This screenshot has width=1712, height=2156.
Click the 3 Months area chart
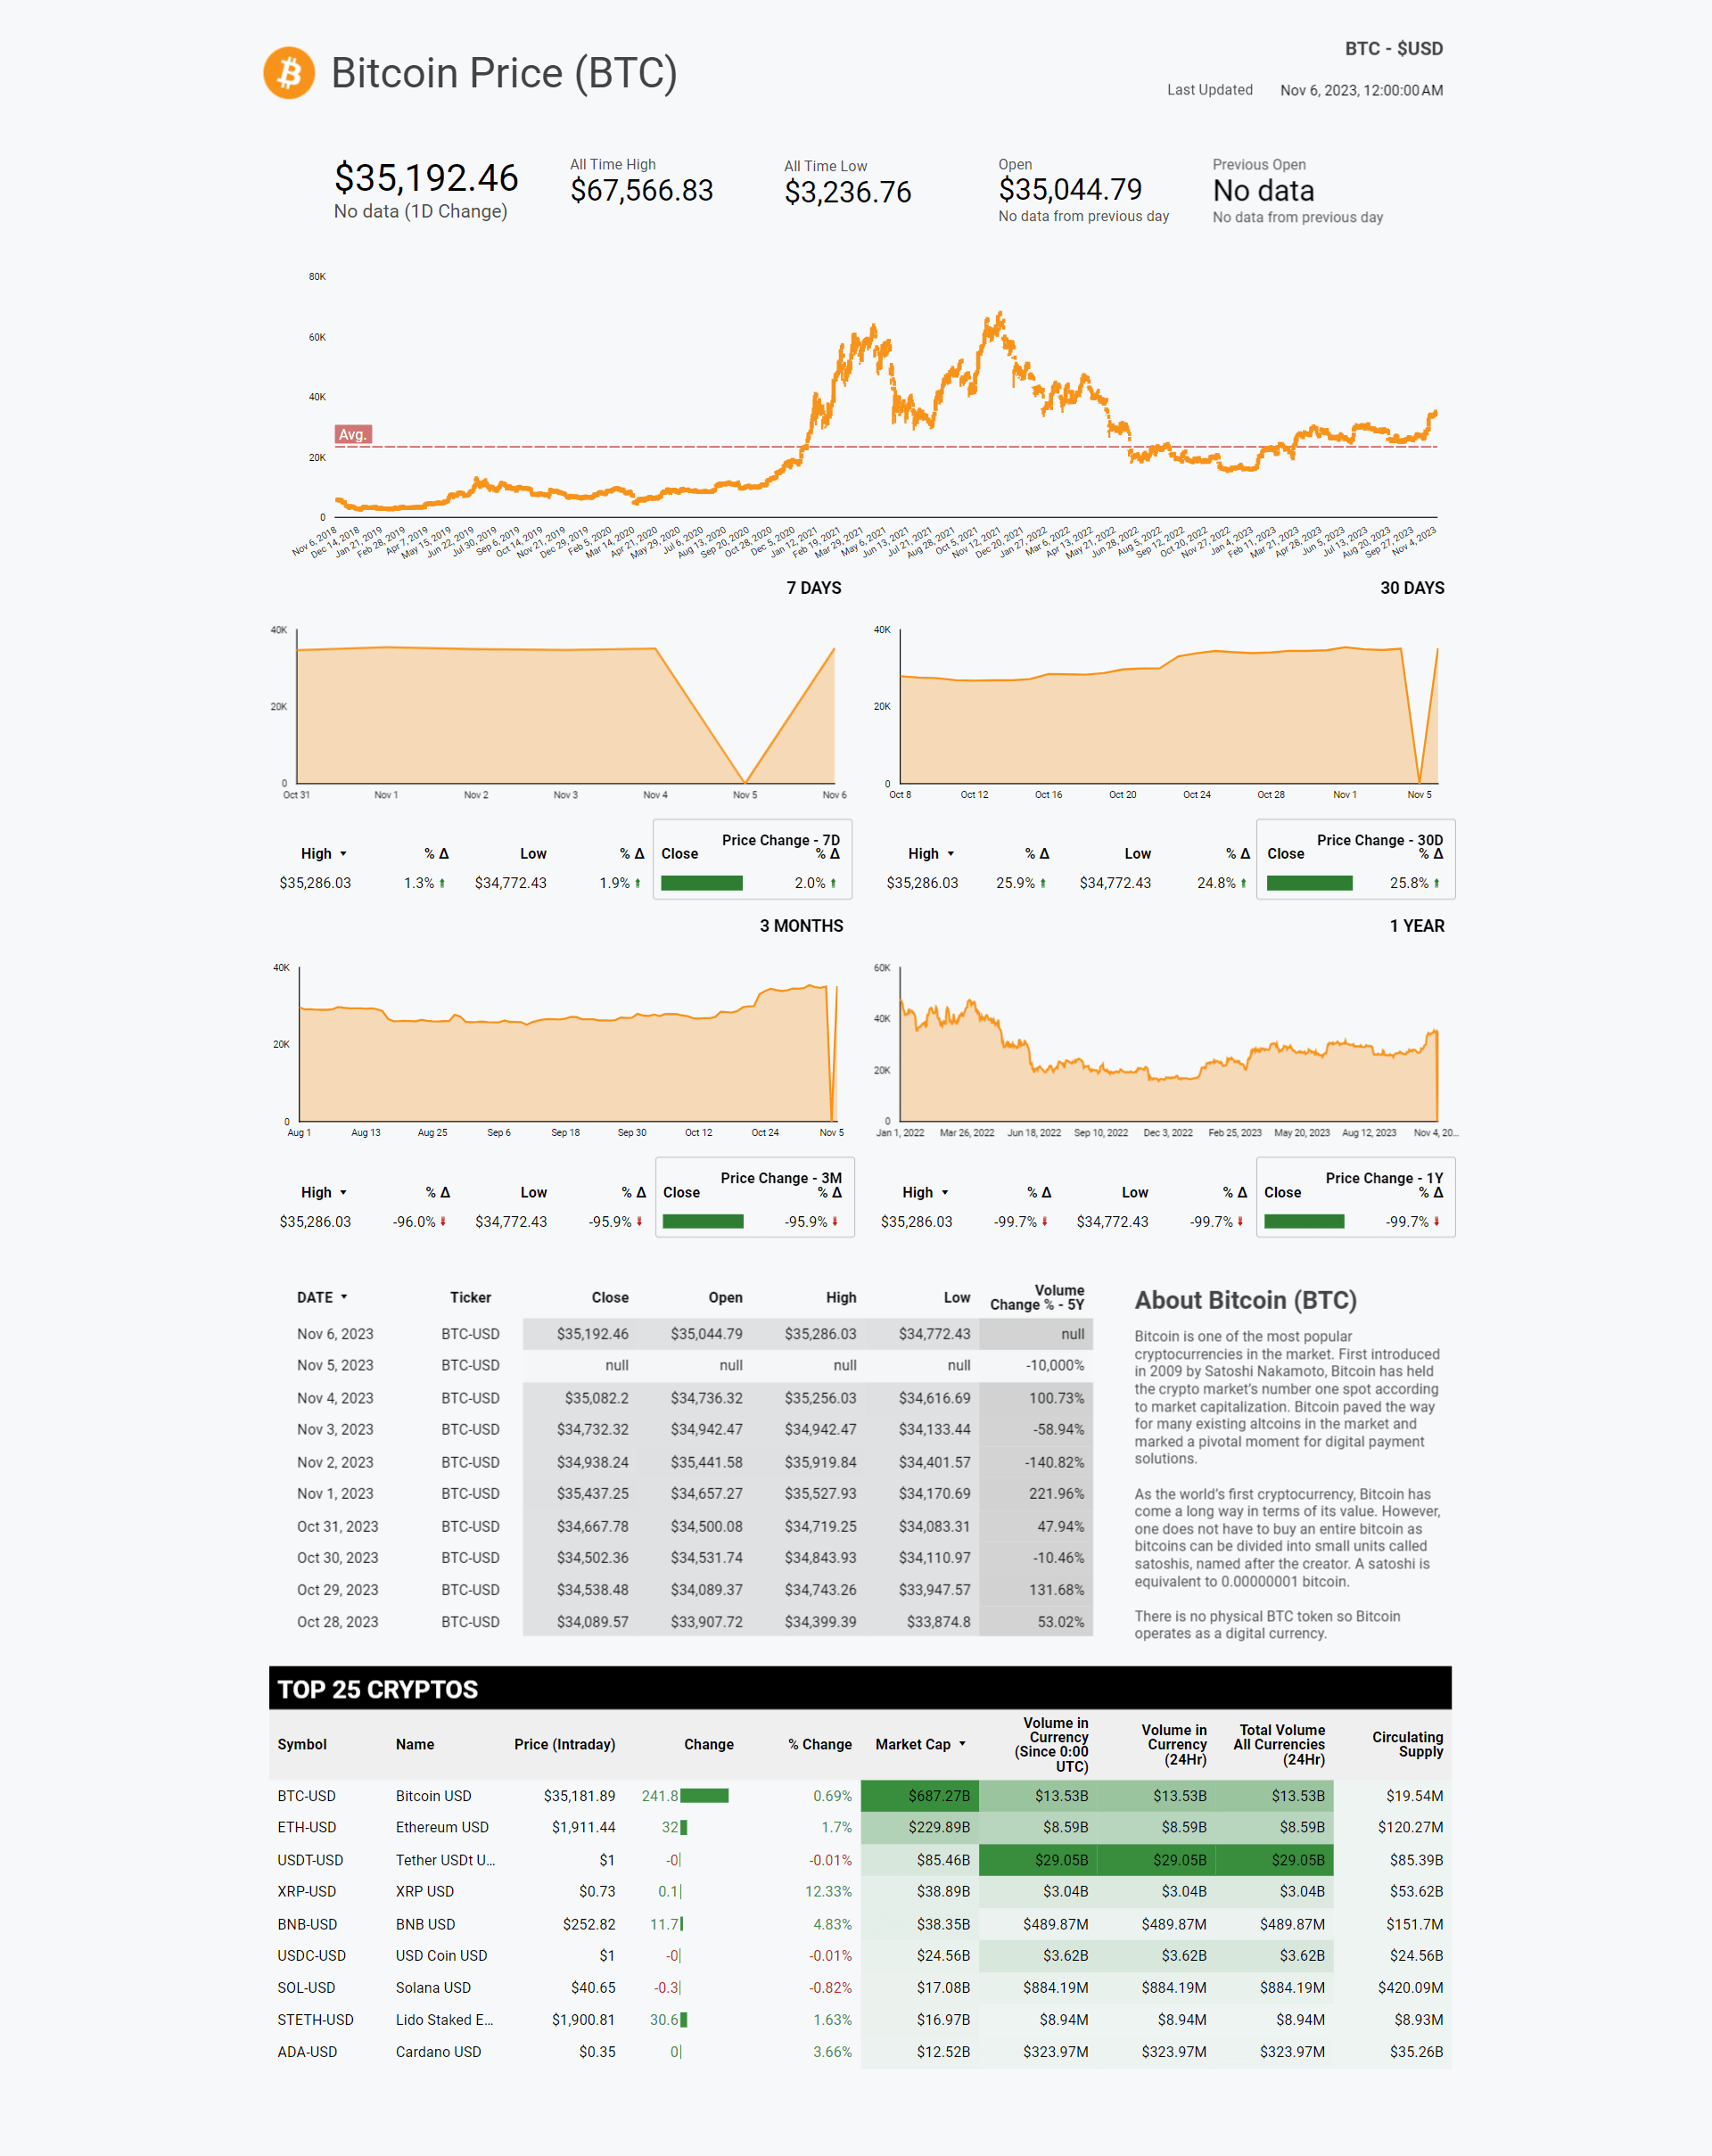(x=568, y=1045)
